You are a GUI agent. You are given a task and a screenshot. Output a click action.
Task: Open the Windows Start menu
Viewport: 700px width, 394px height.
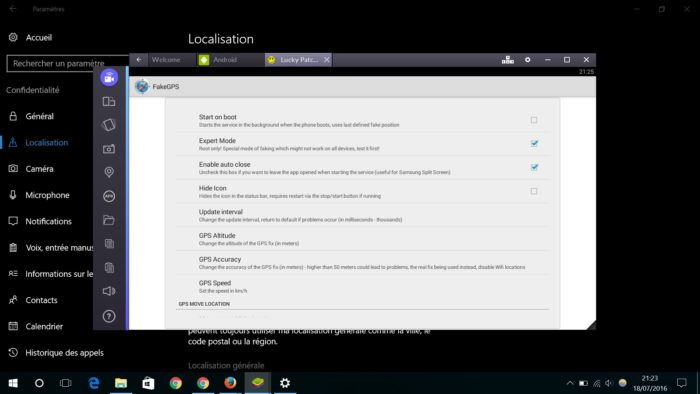coord(13,383)
